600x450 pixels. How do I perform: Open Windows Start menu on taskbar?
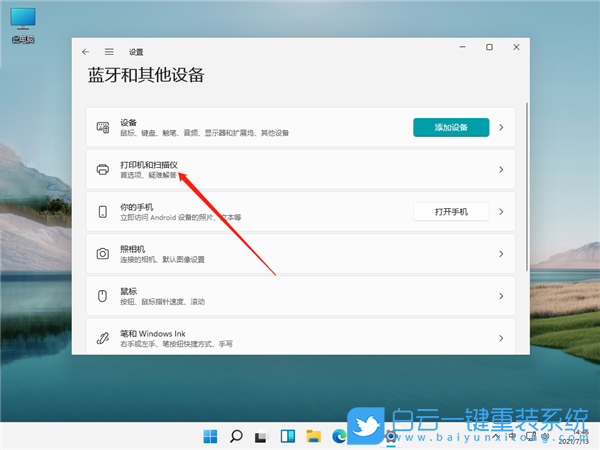point(210,436)
